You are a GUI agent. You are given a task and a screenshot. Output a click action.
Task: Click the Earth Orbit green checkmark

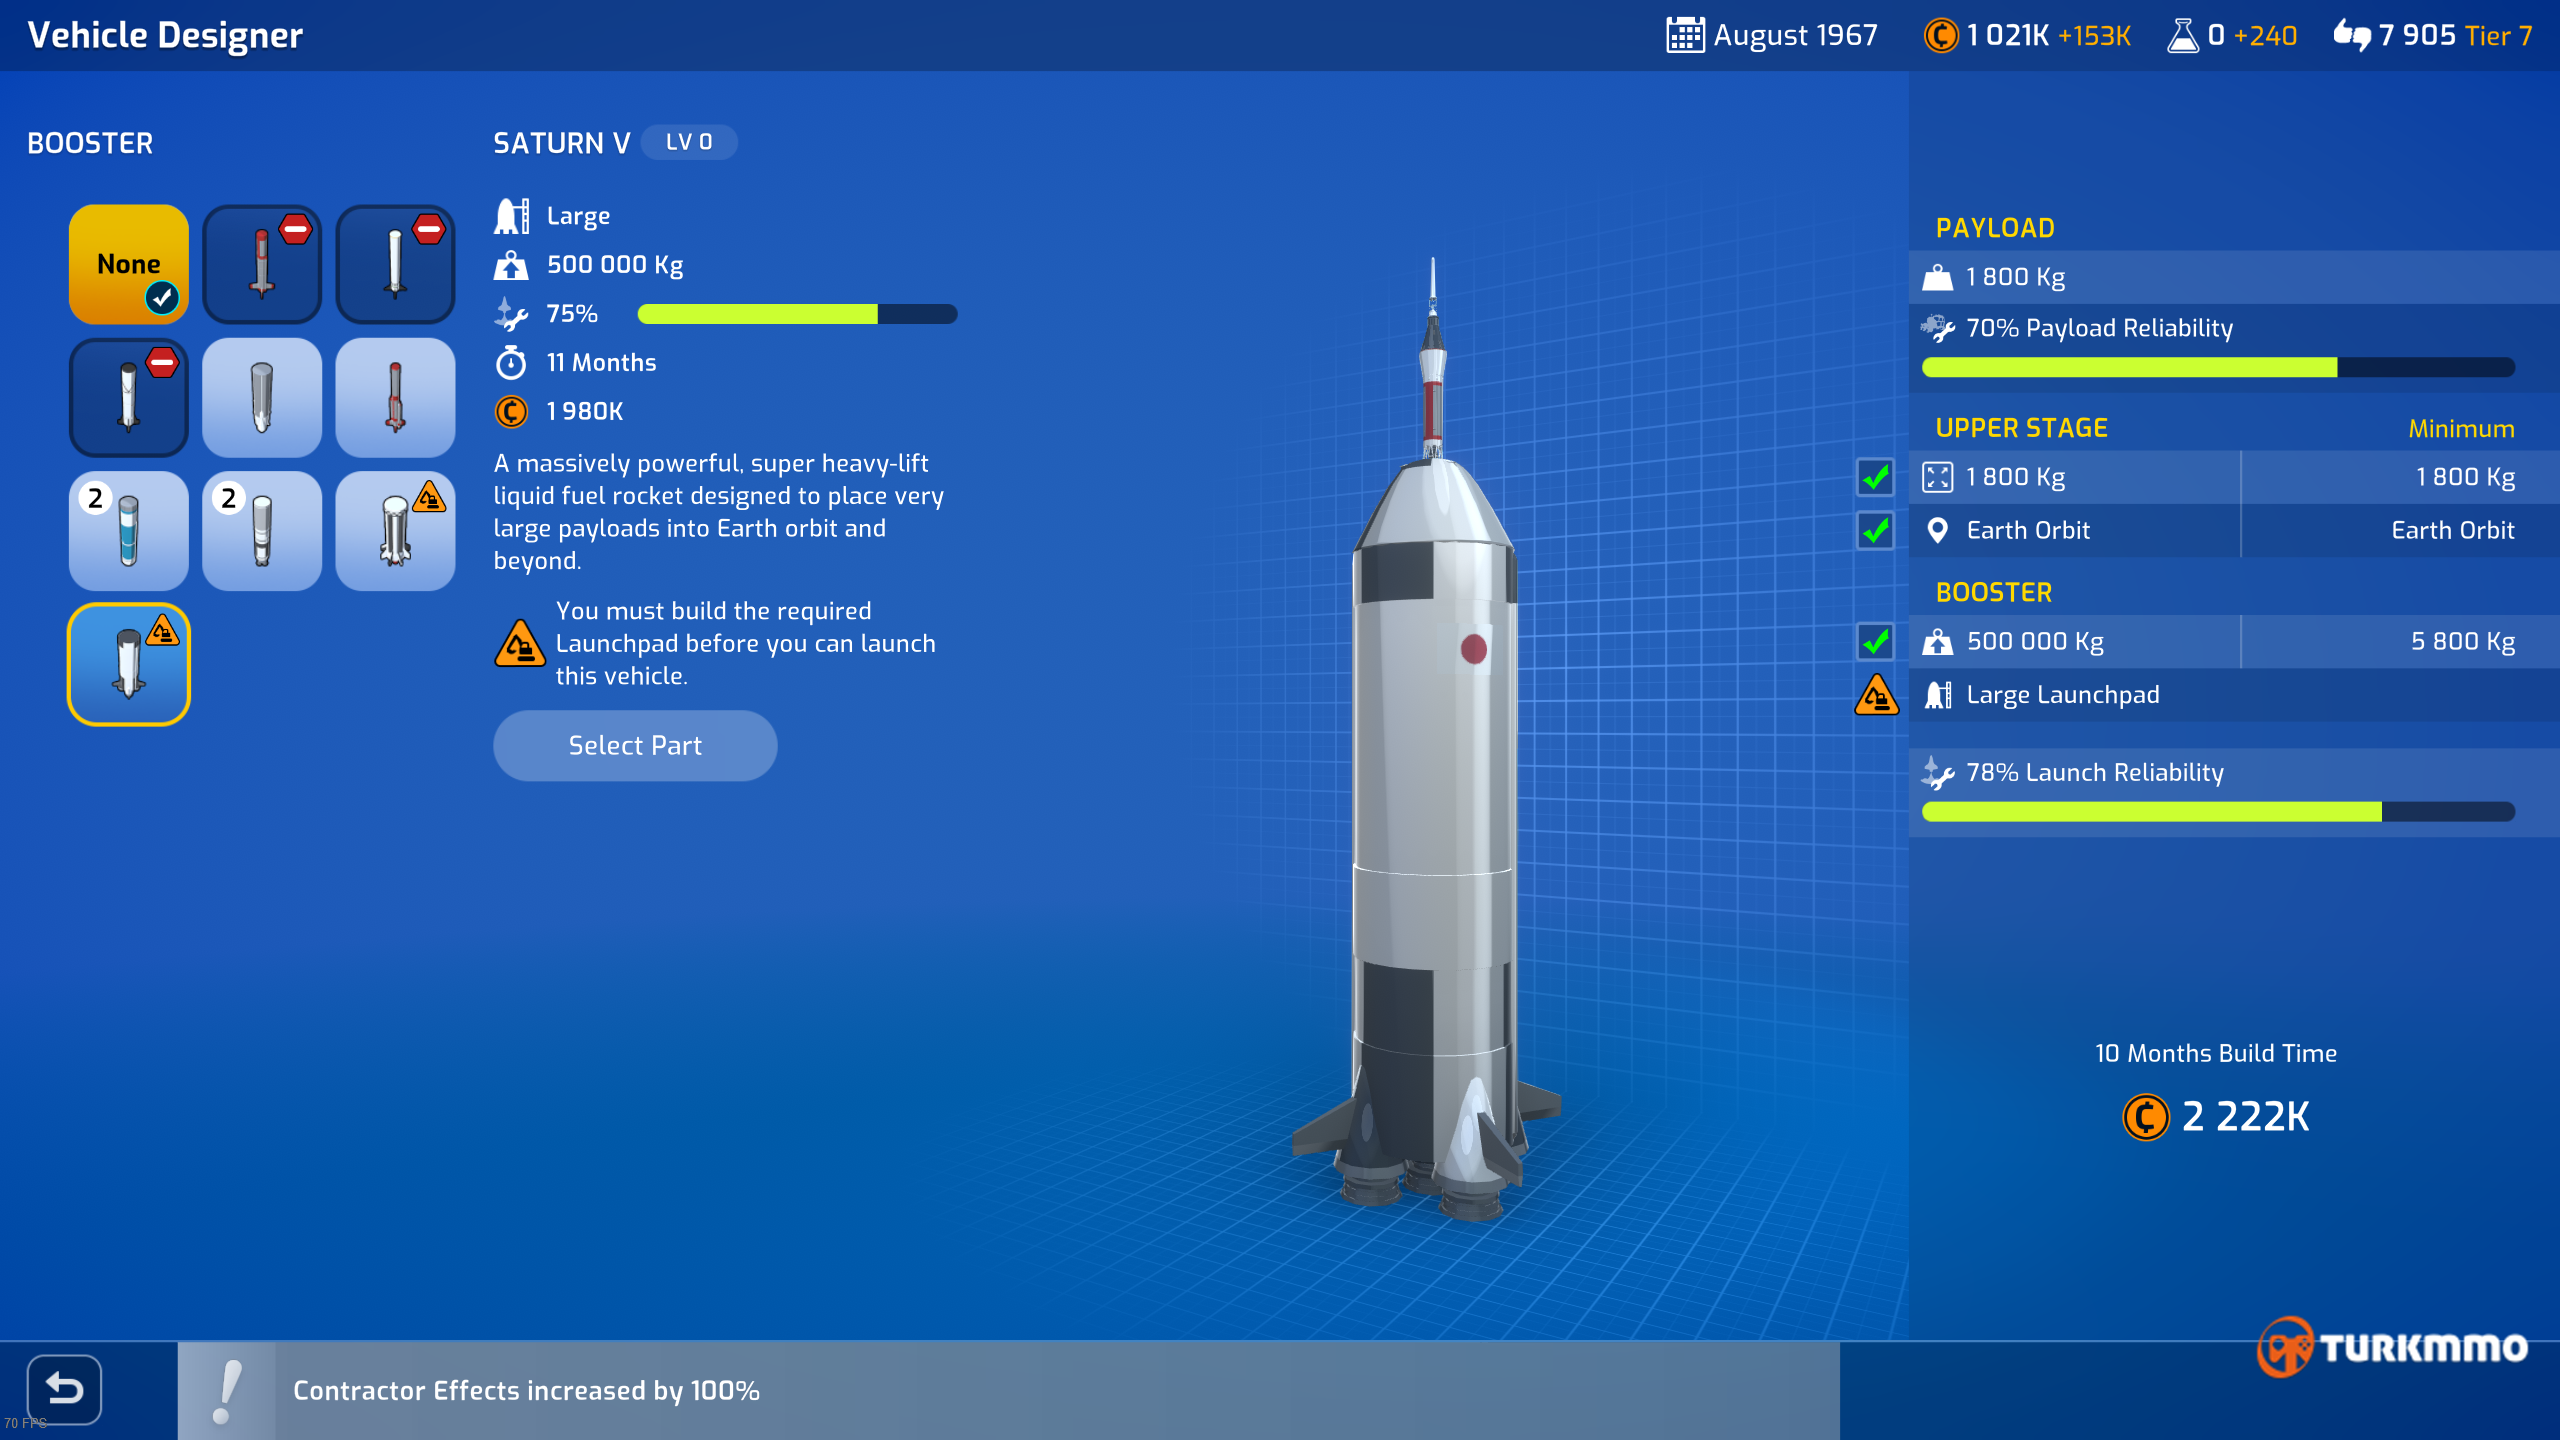[1876, 530]
